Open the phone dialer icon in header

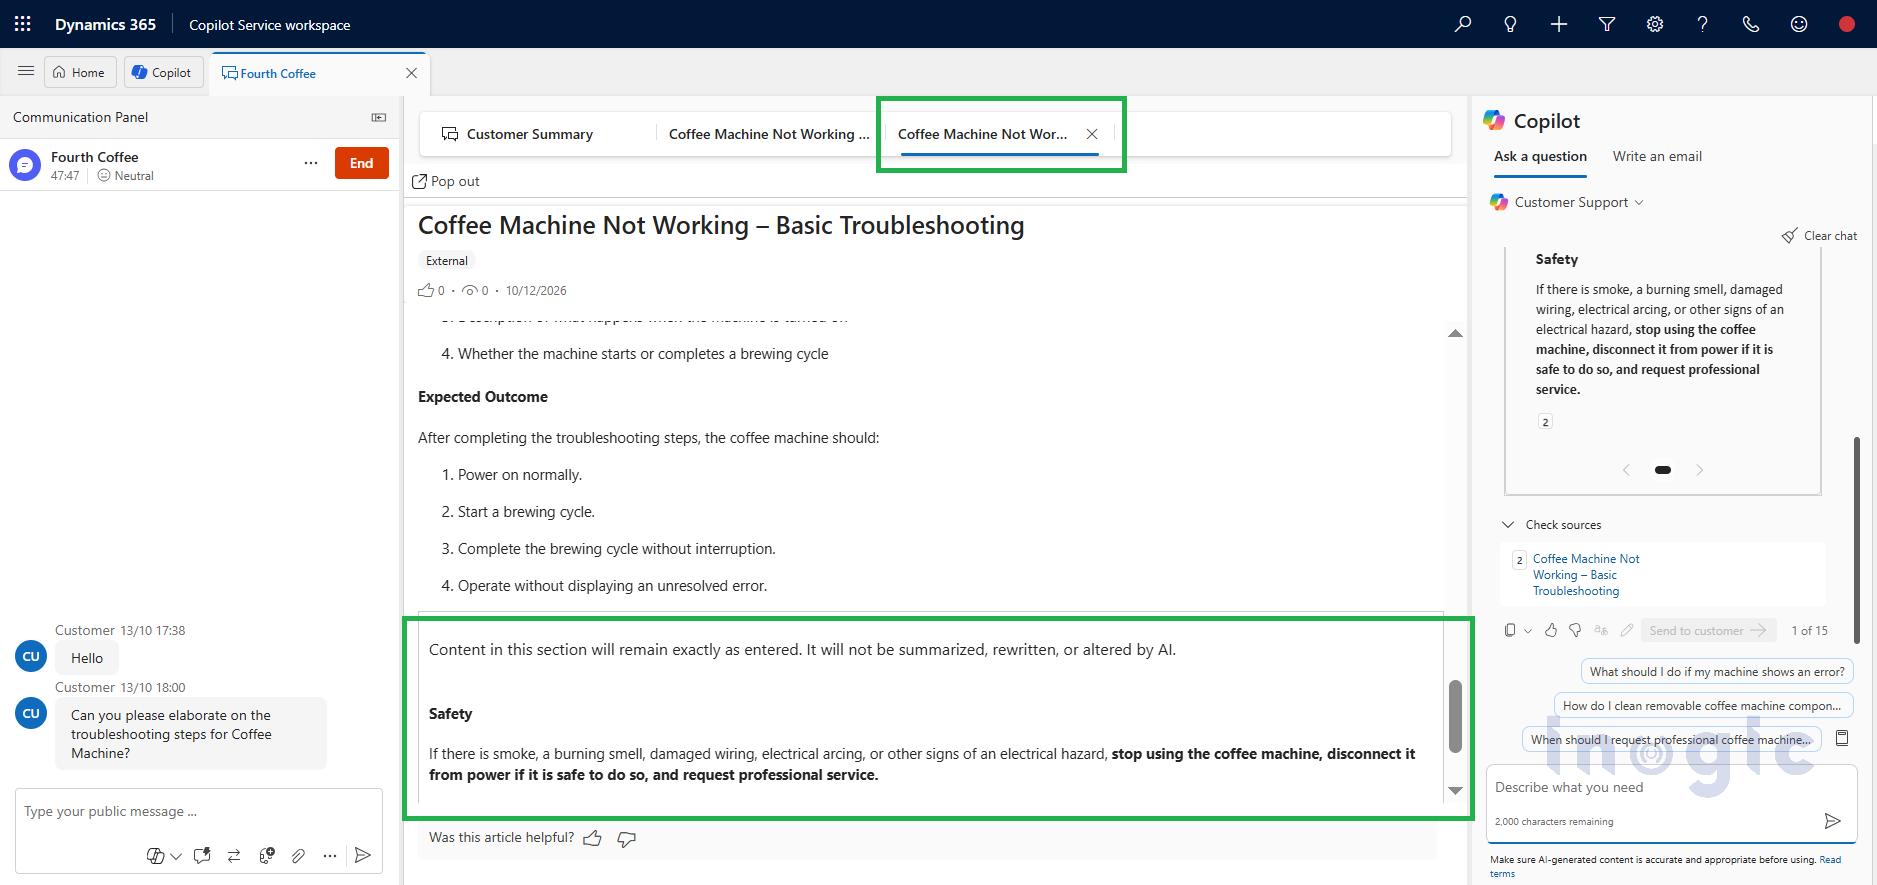point(1751,24)
